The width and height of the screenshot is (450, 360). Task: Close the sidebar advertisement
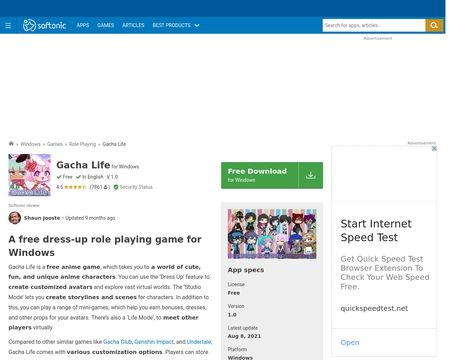pyautogui.click(x=434, y=149)
